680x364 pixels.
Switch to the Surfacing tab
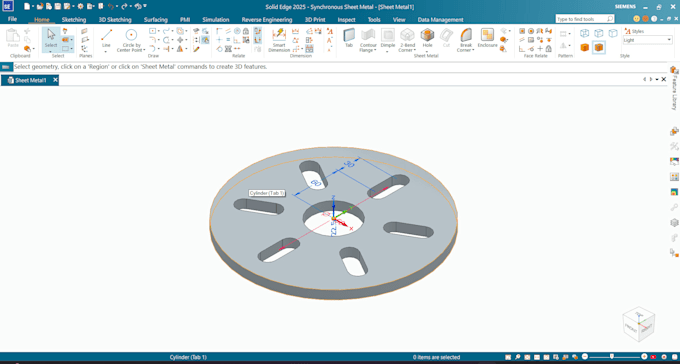156,20
